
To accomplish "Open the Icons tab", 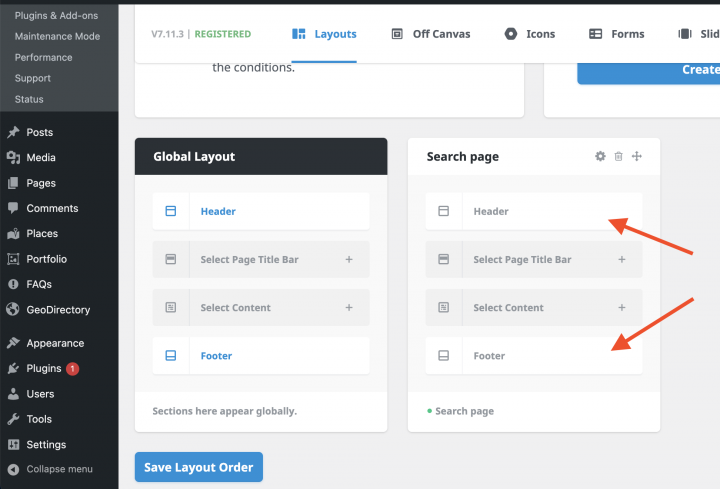I will click(530, 34).
